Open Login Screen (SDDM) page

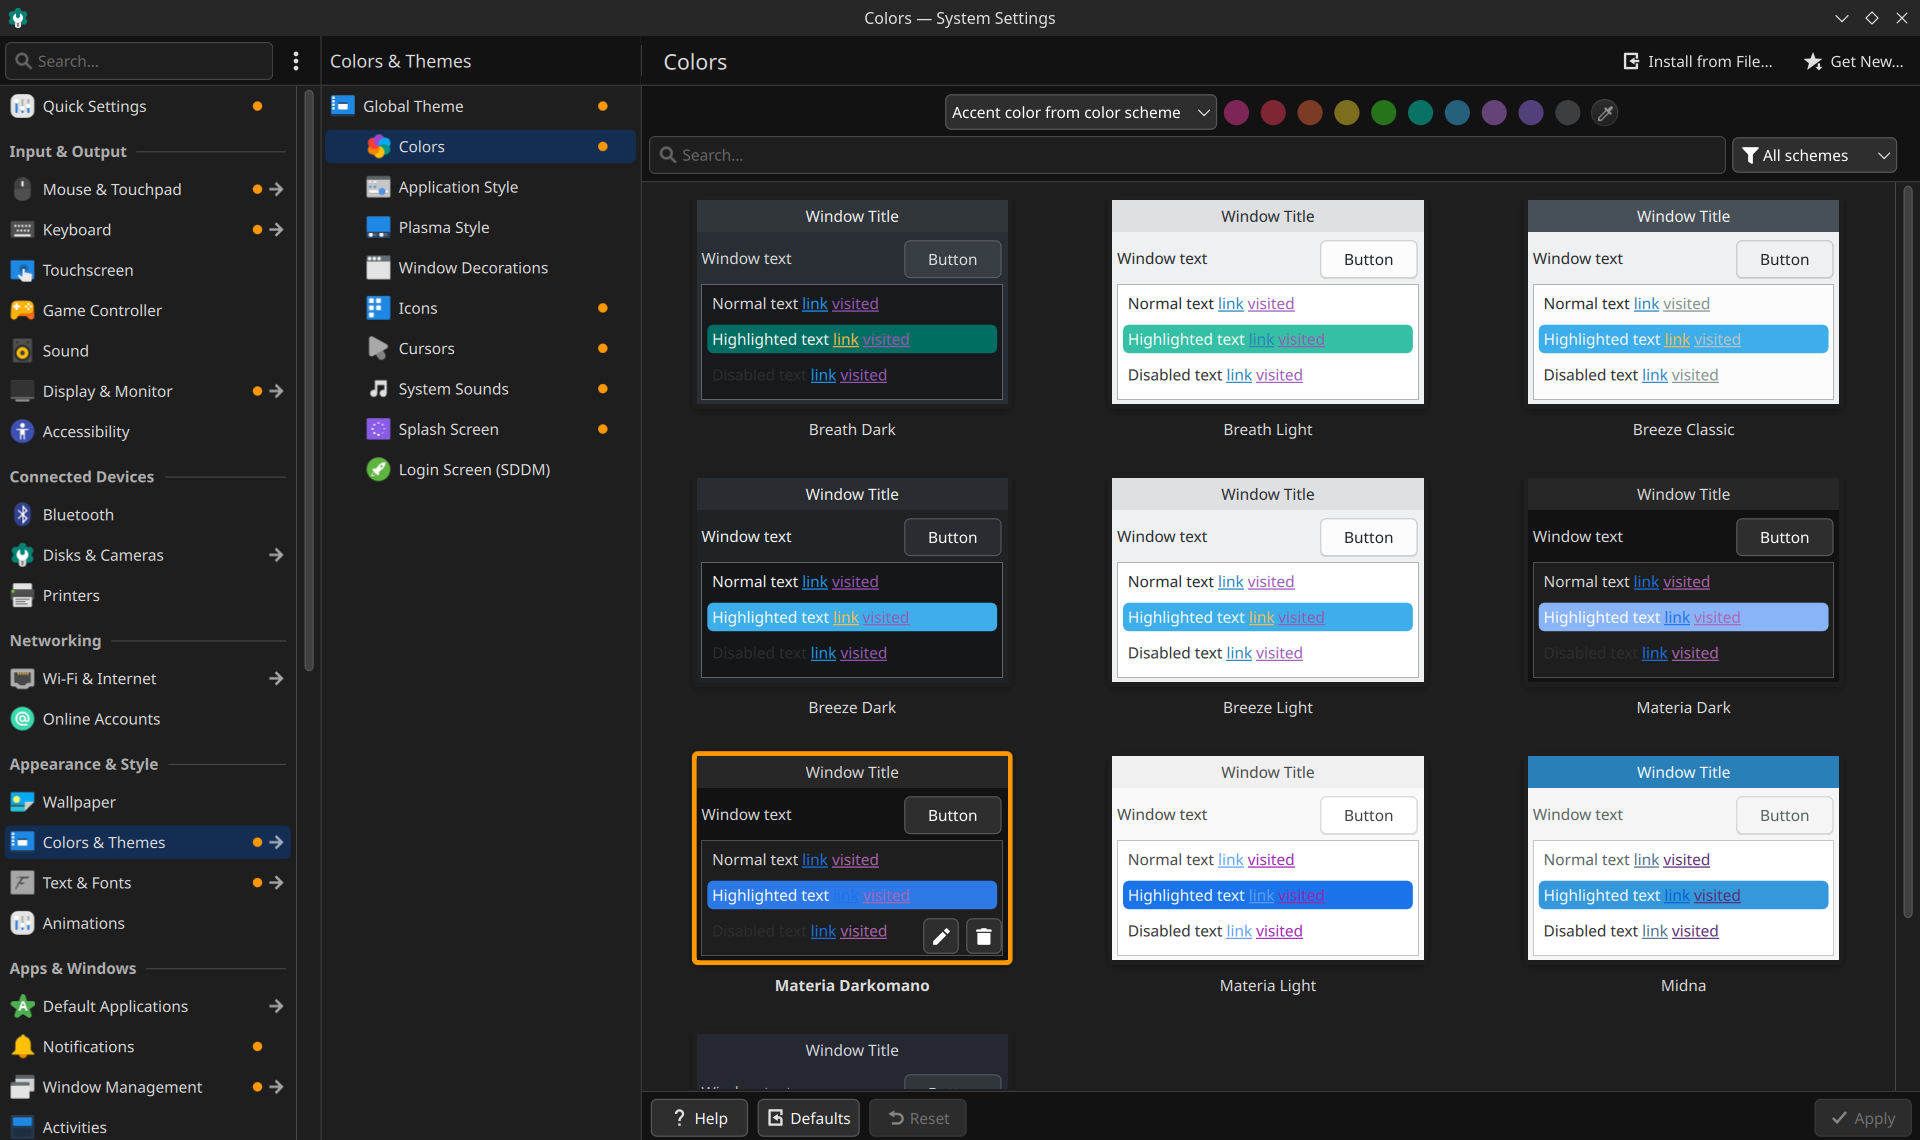tap(474, 469)
